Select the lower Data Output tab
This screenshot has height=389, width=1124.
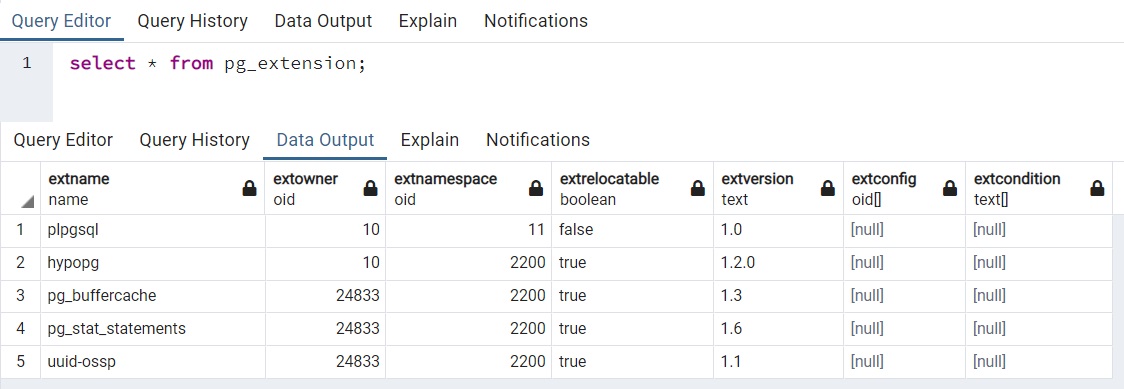point(325,139)
